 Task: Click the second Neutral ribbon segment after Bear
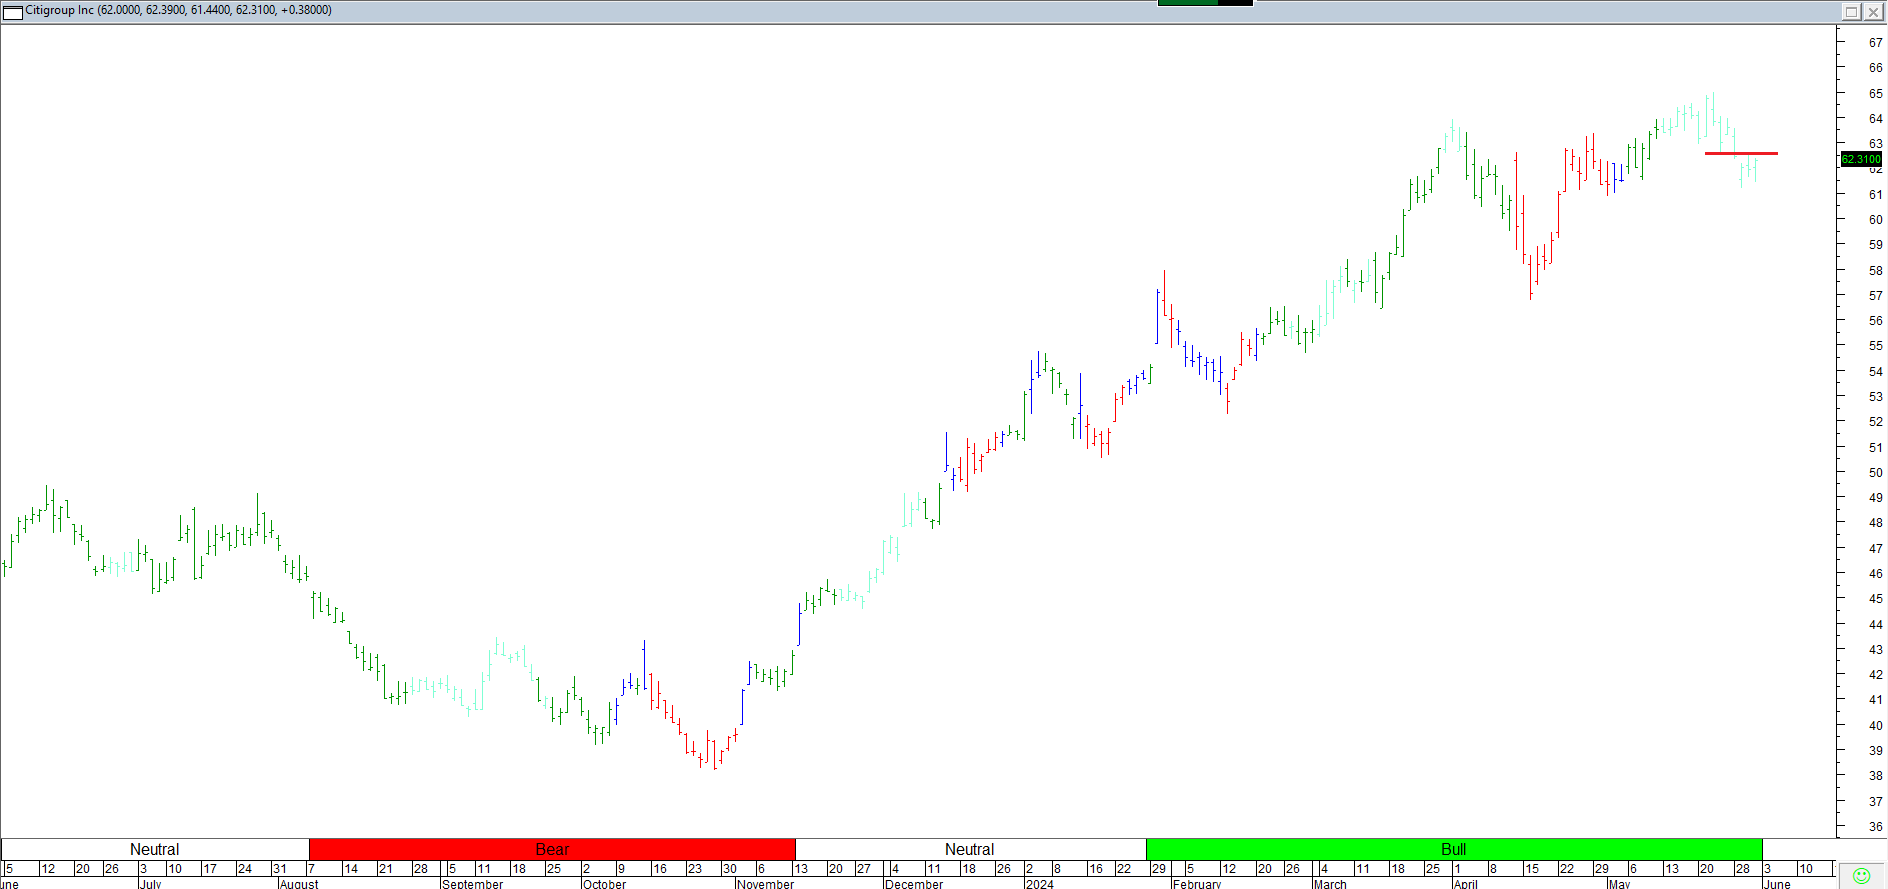(x=970, y=849)
